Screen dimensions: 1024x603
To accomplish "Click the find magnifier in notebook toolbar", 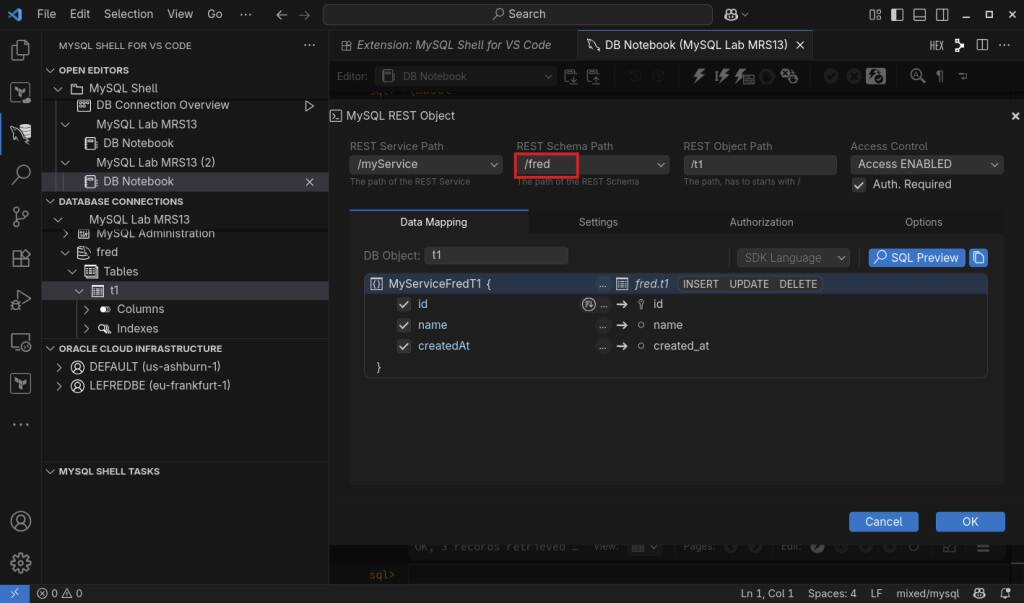I will tap(918, 76).
